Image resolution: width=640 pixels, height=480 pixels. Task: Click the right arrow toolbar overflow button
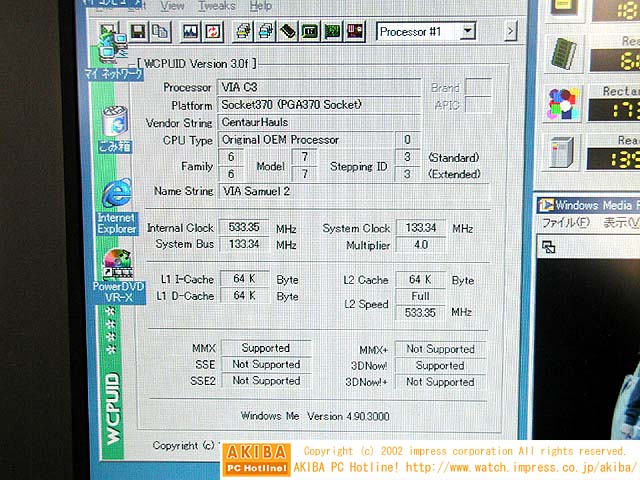[x=510, y=31]
